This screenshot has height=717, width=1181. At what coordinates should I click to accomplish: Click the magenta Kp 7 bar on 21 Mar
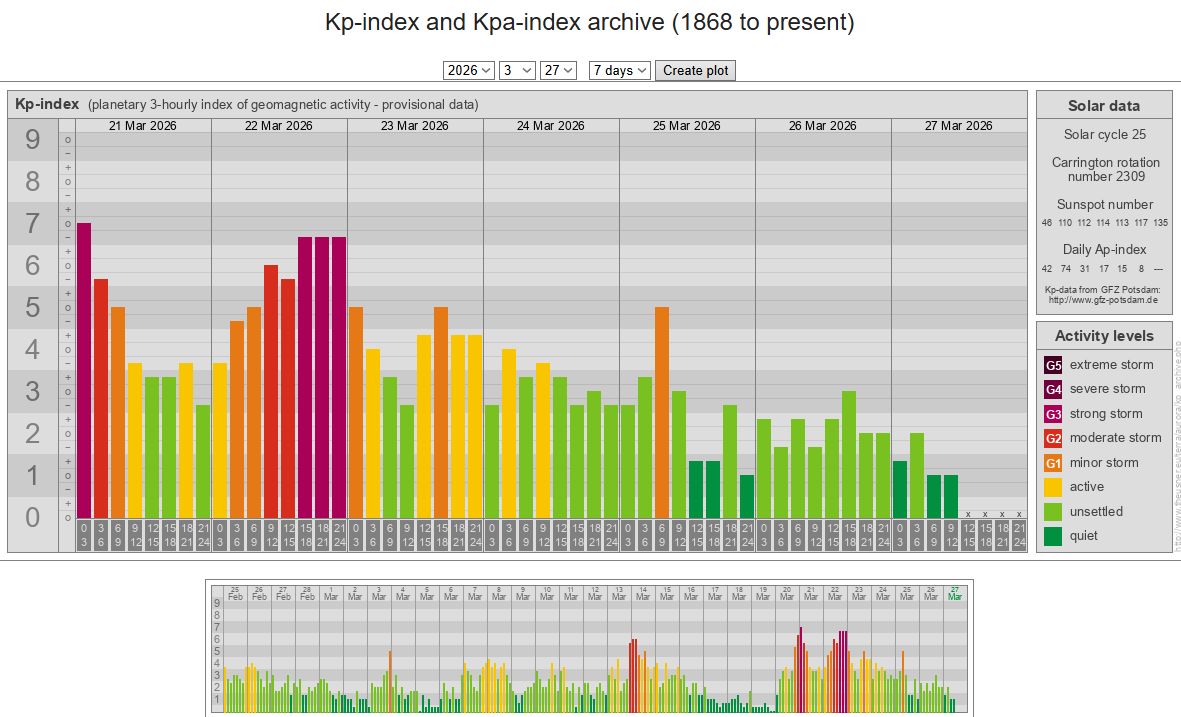(x=84, y=371)
